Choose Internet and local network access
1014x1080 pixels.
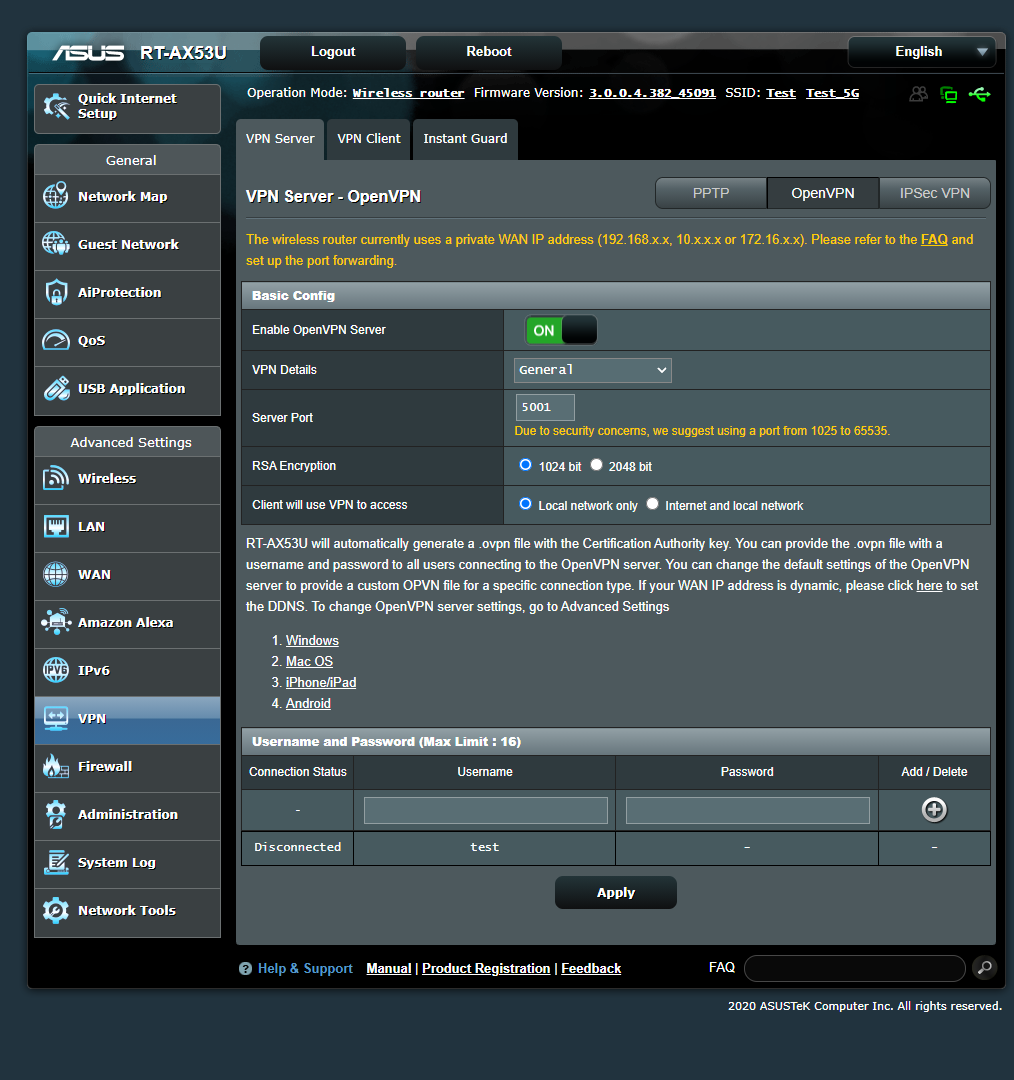click(x=652, y=504)
